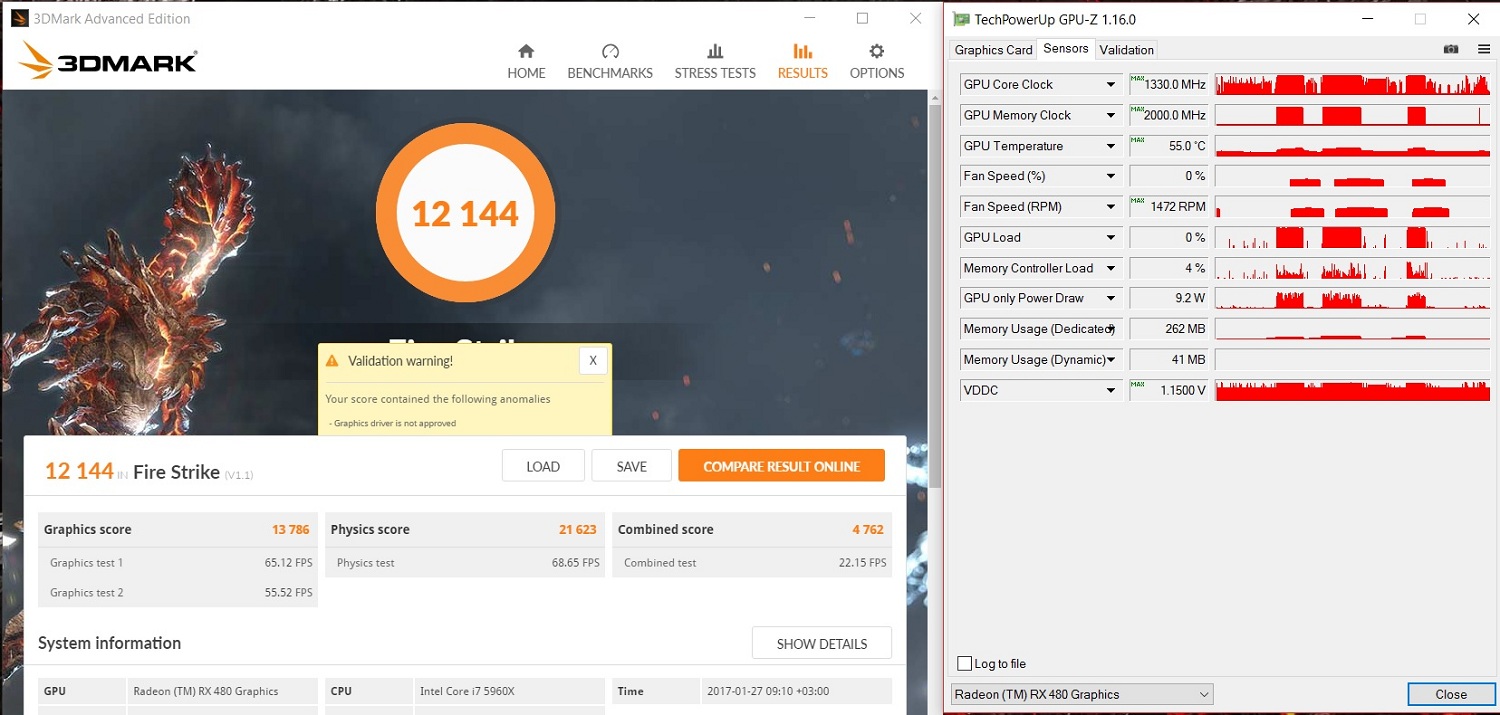Open the Validation tab in GPU-Z
Image resolution: width=1500 pixels, height=715 pixels.
click(1126, 50)
